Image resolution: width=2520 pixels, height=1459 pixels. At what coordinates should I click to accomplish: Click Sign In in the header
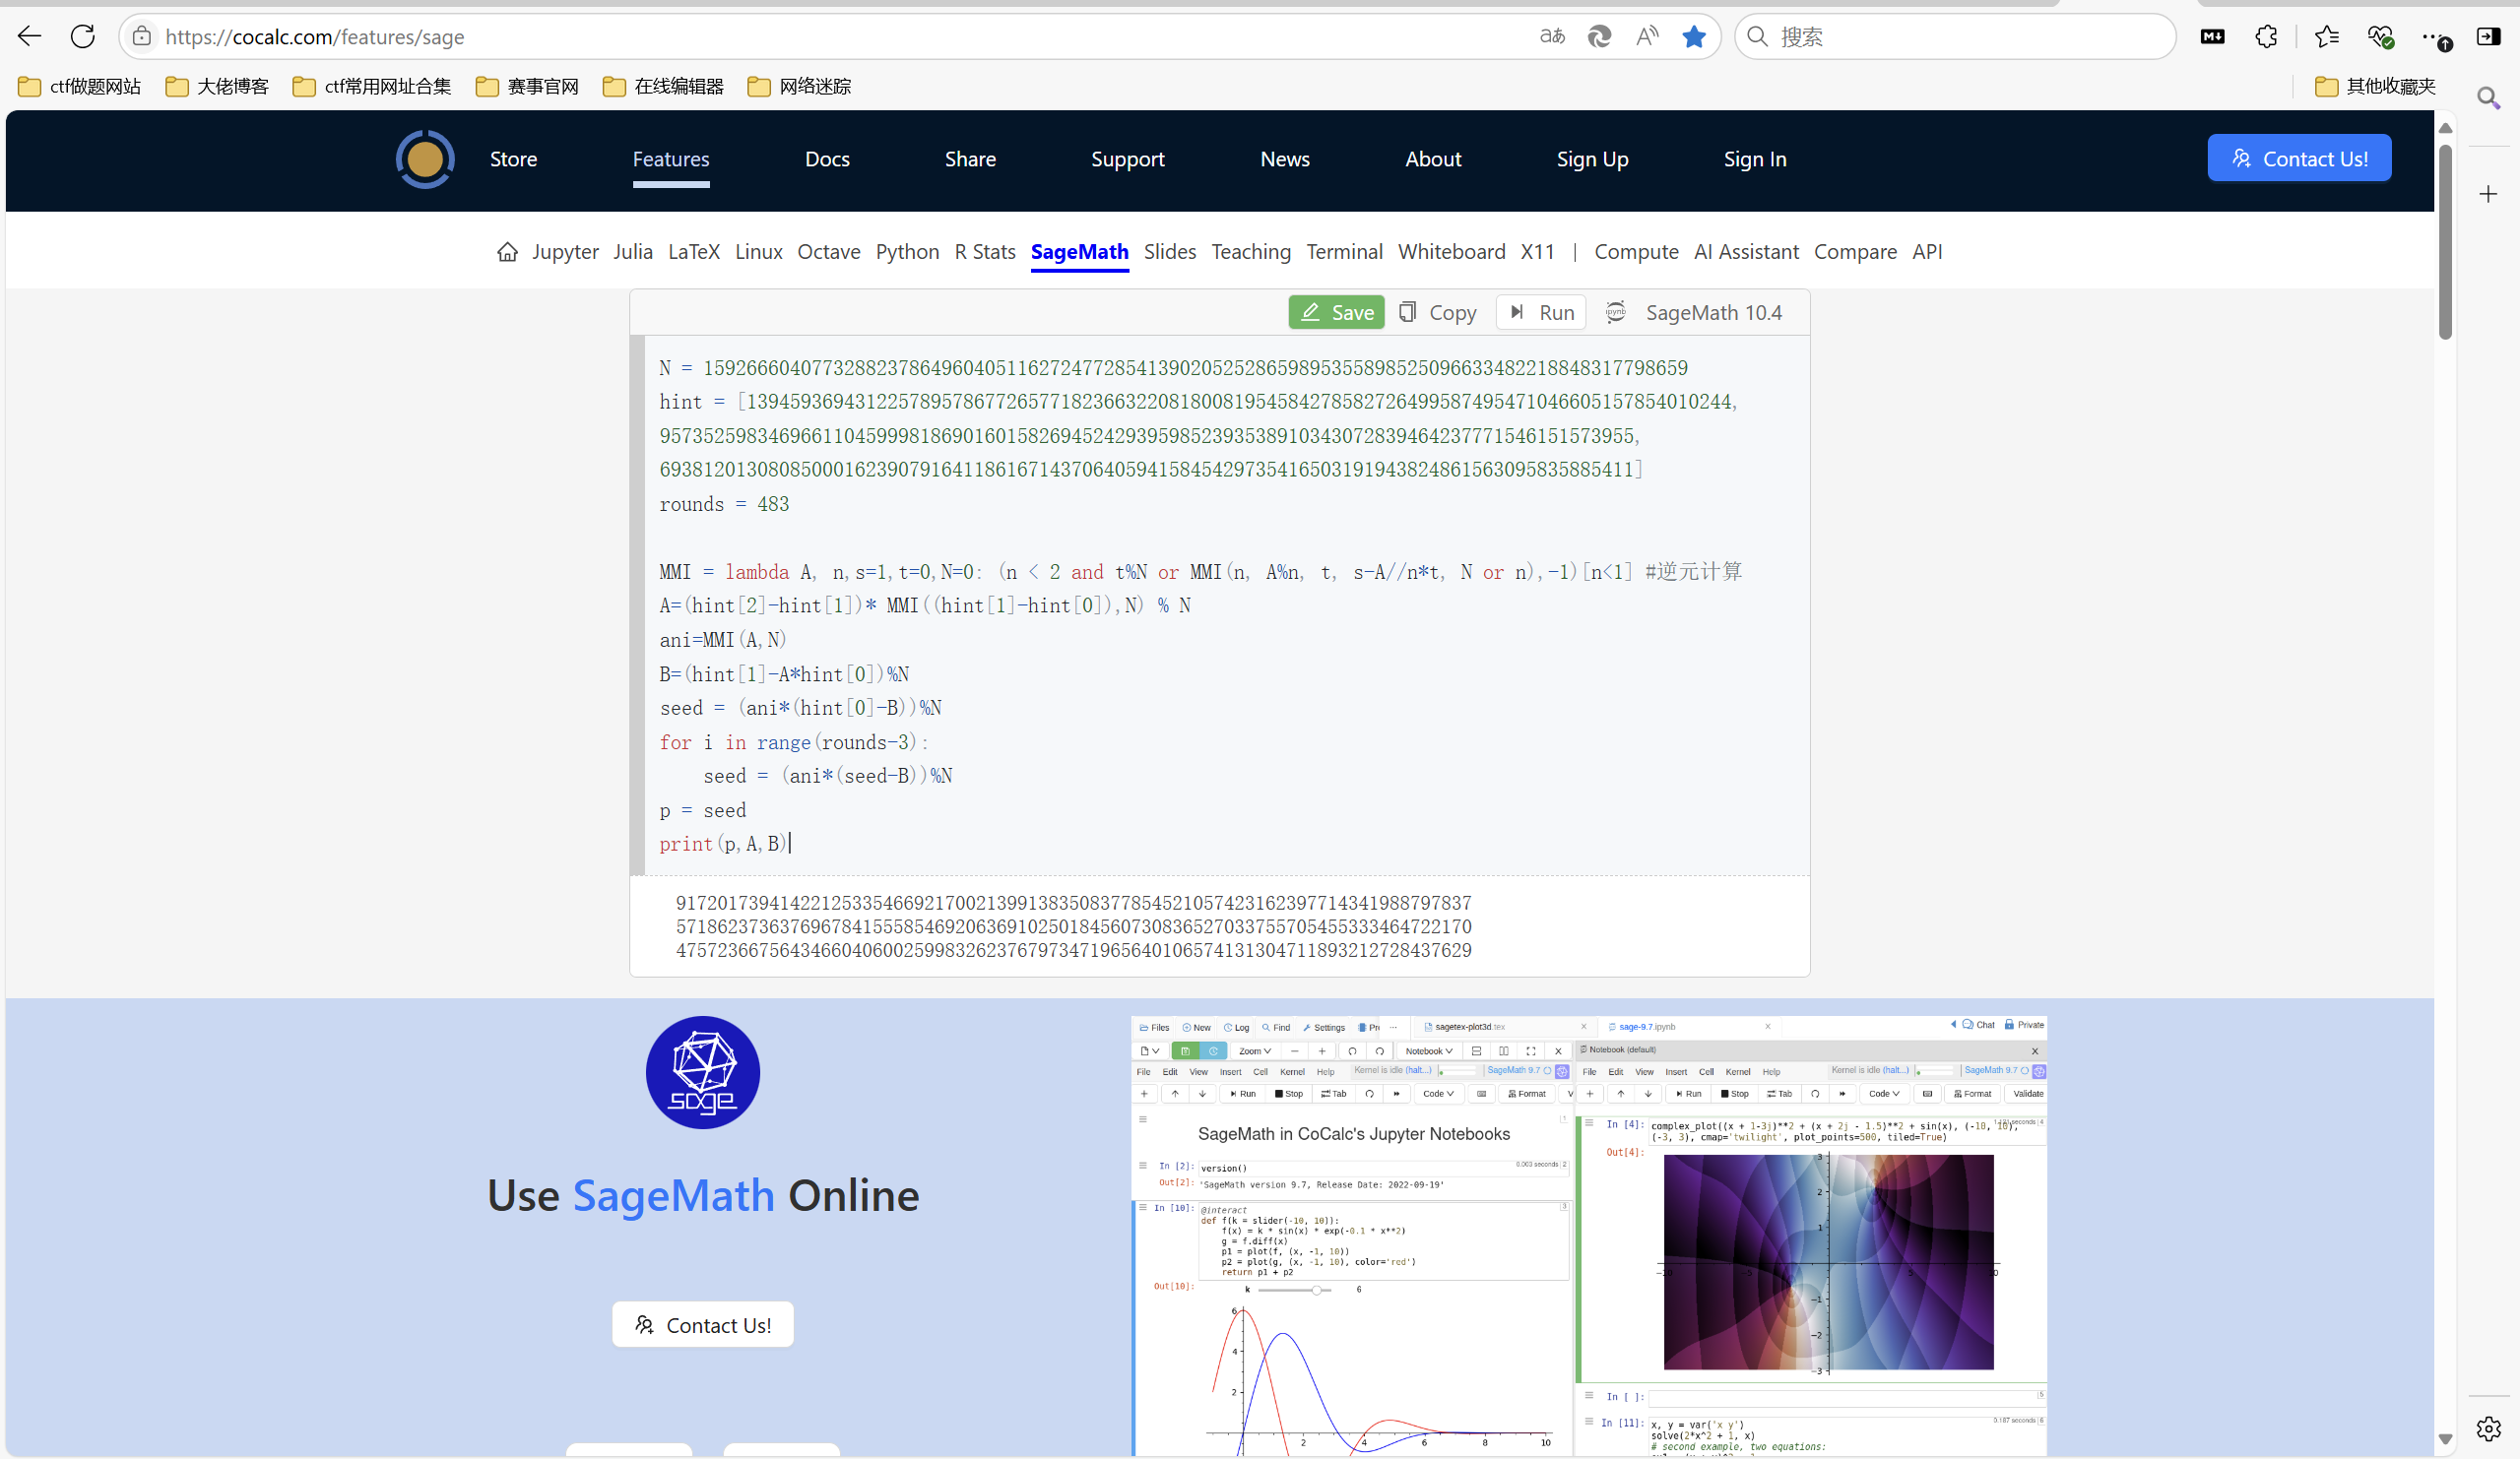click(1754, 159)
